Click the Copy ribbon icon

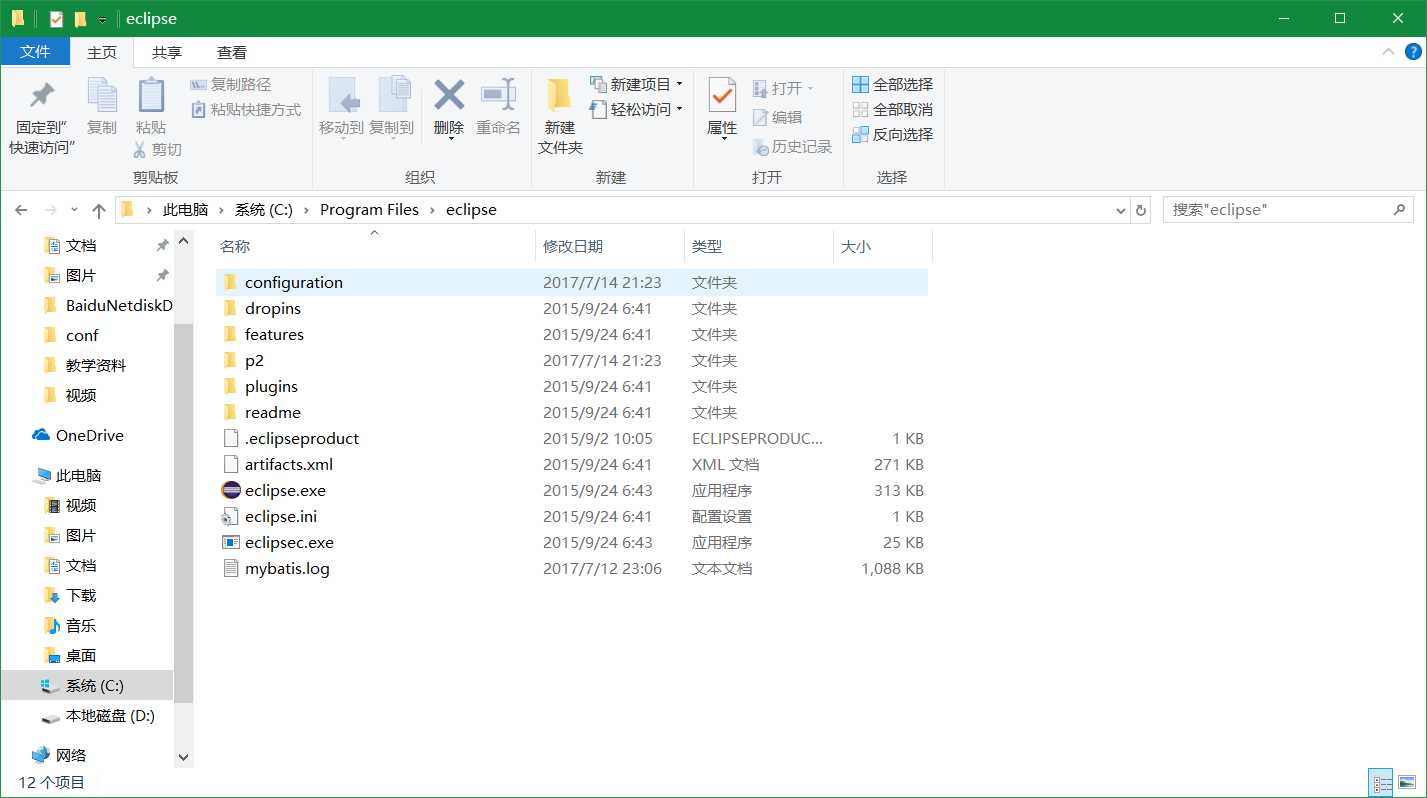[102, 96]
